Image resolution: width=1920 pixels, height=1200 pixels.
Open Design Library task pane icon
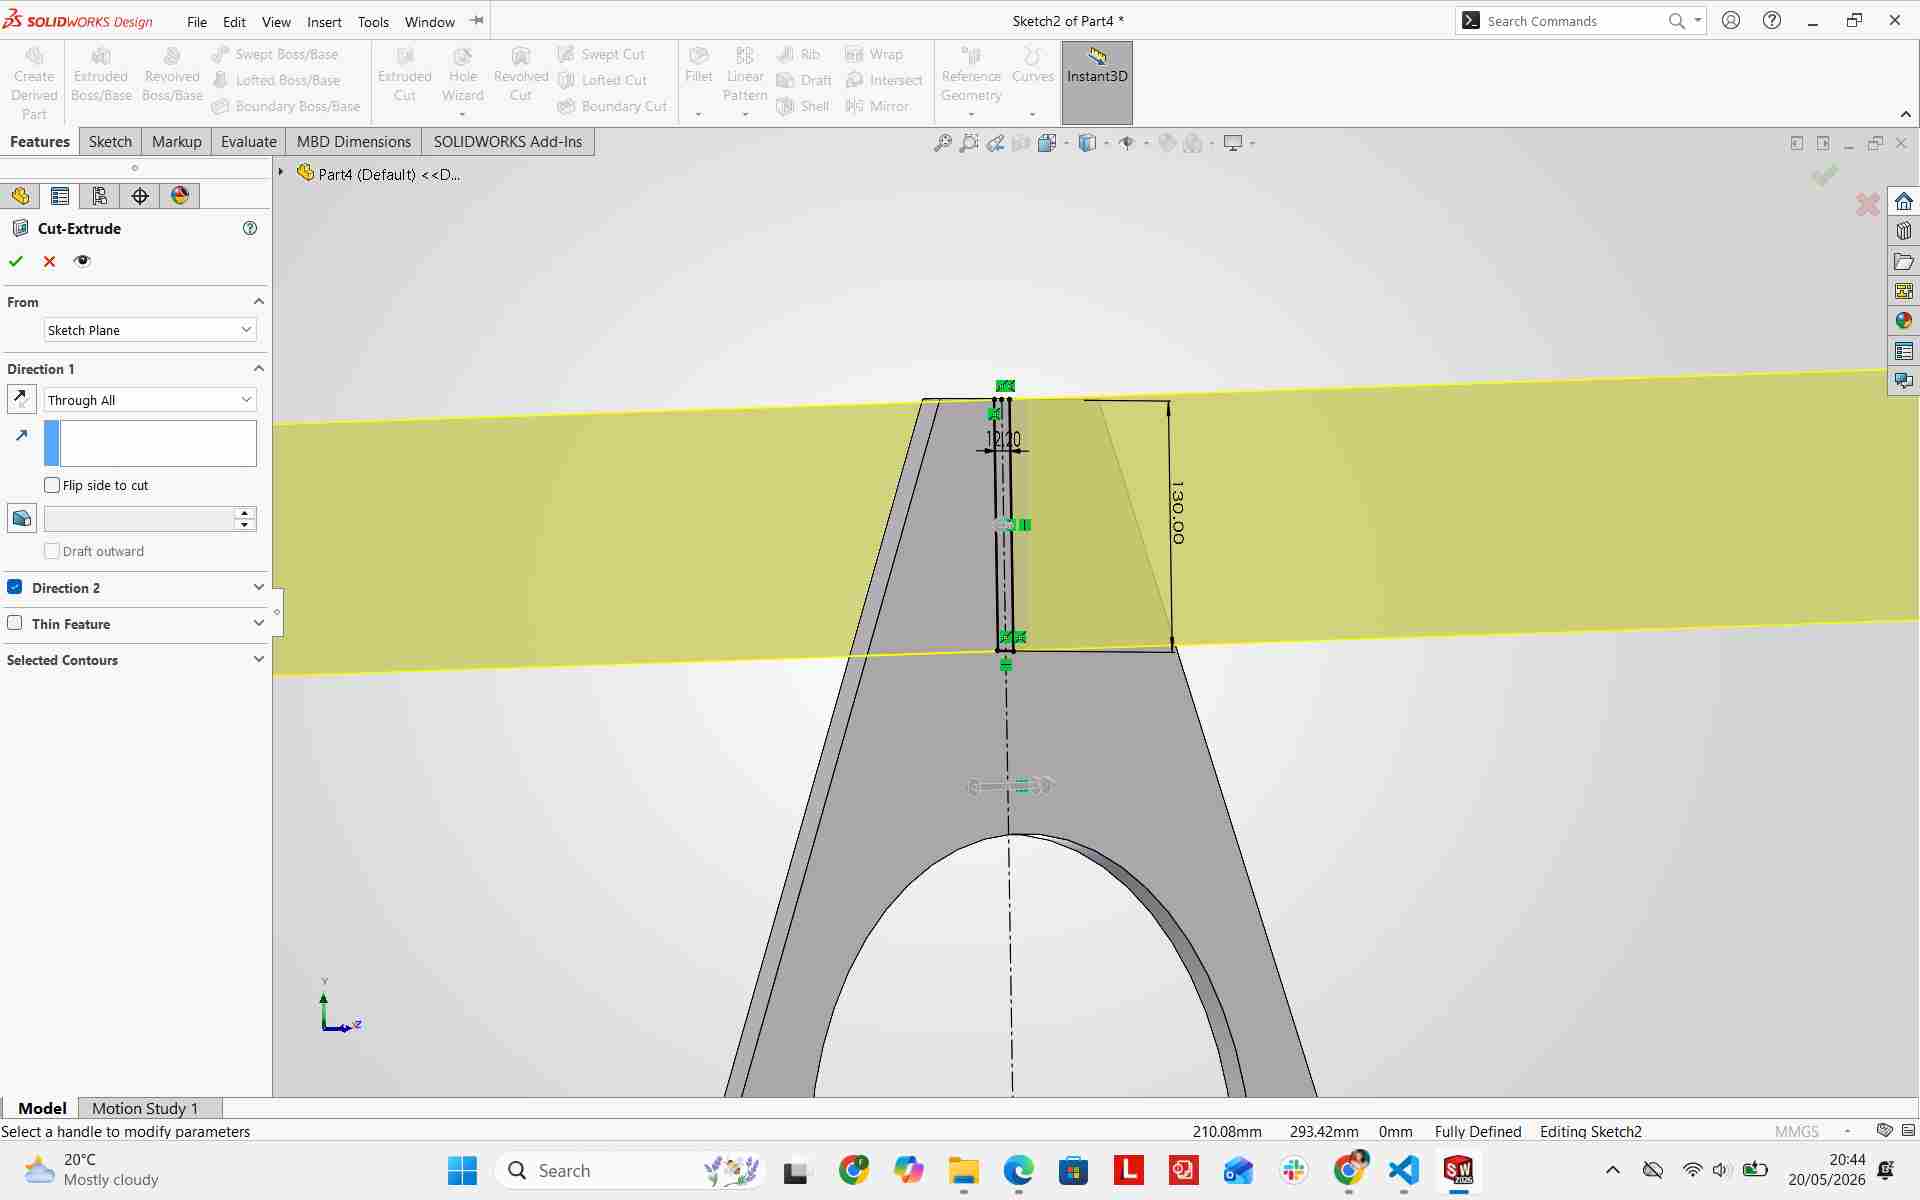[x=1903, y=231]
